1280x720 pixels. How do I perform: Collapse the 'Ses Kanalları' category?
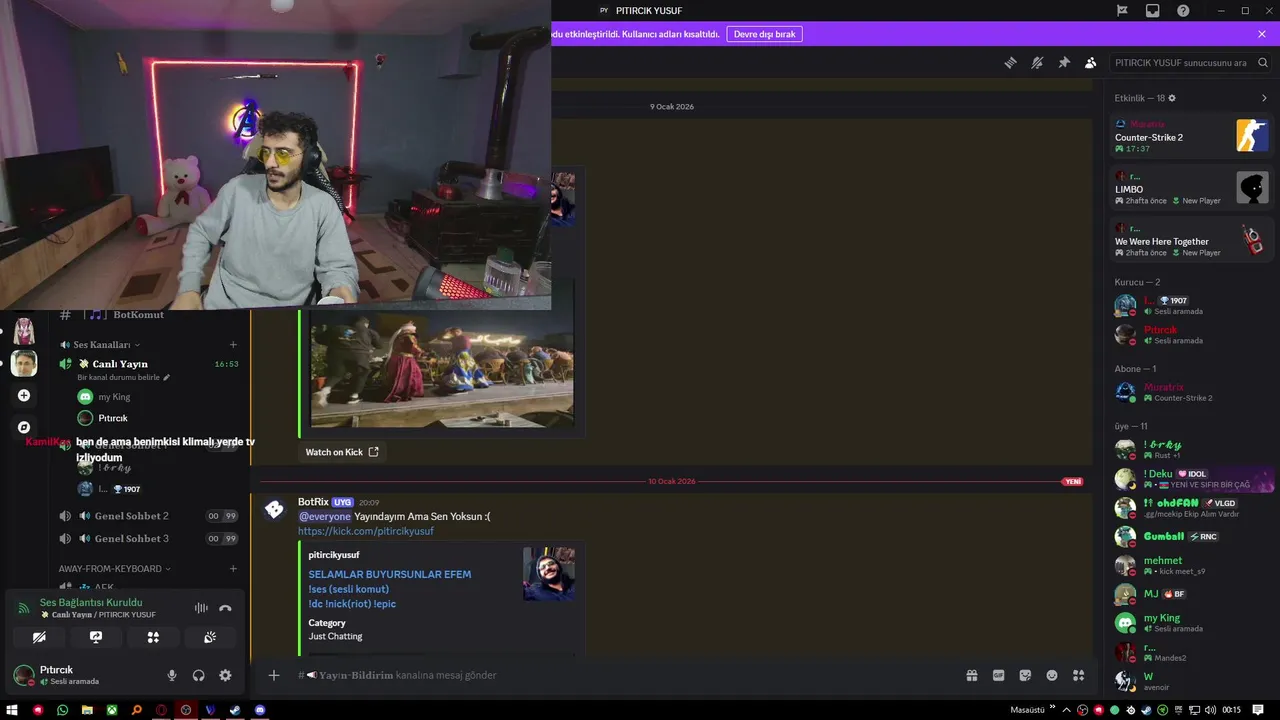click(100, 345)
